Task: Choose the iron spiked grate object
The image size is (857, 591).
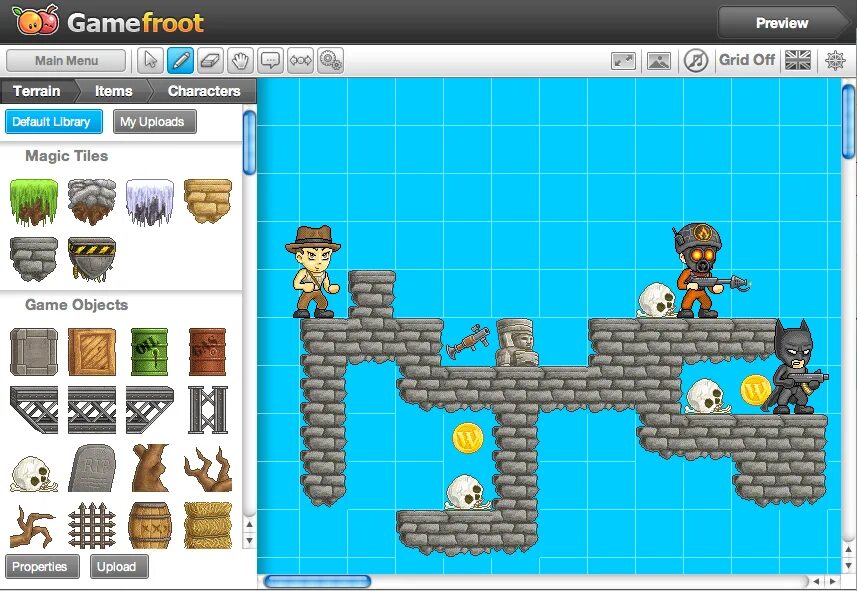Action: 92,525
